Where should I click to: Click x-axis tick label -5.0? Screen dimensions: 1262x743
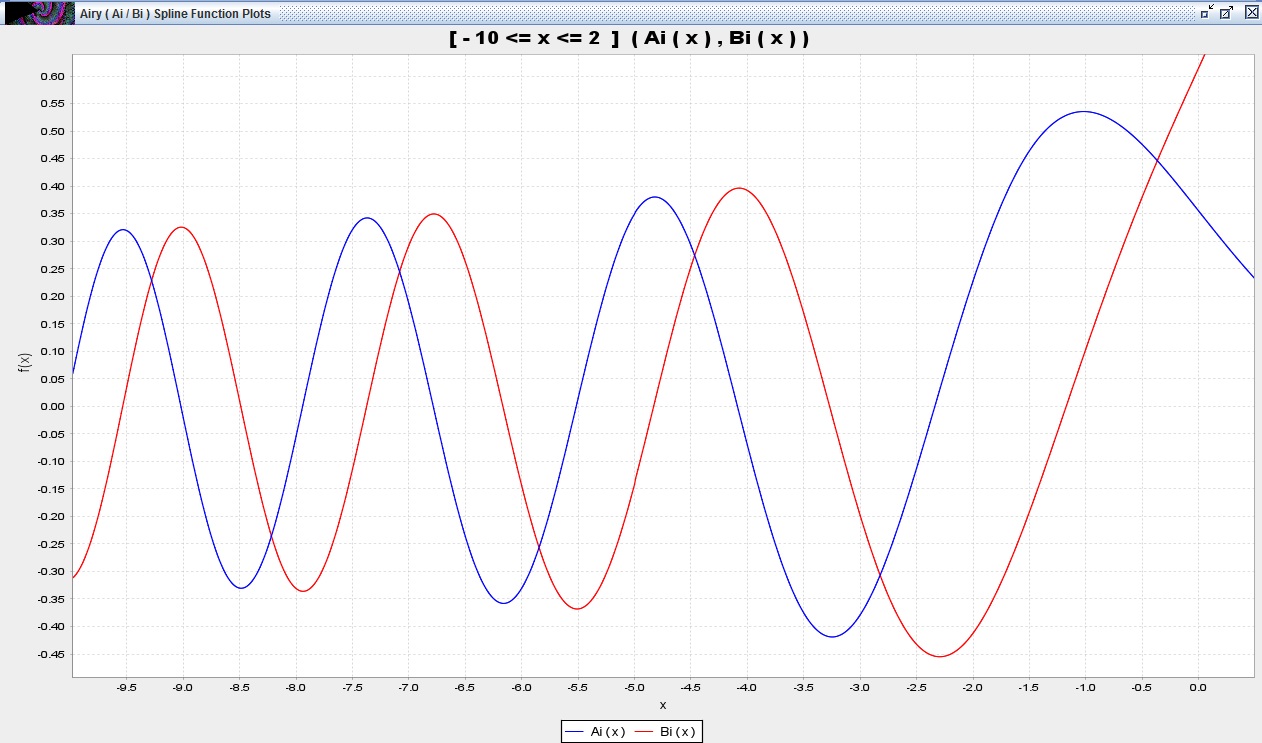[634, 688]
